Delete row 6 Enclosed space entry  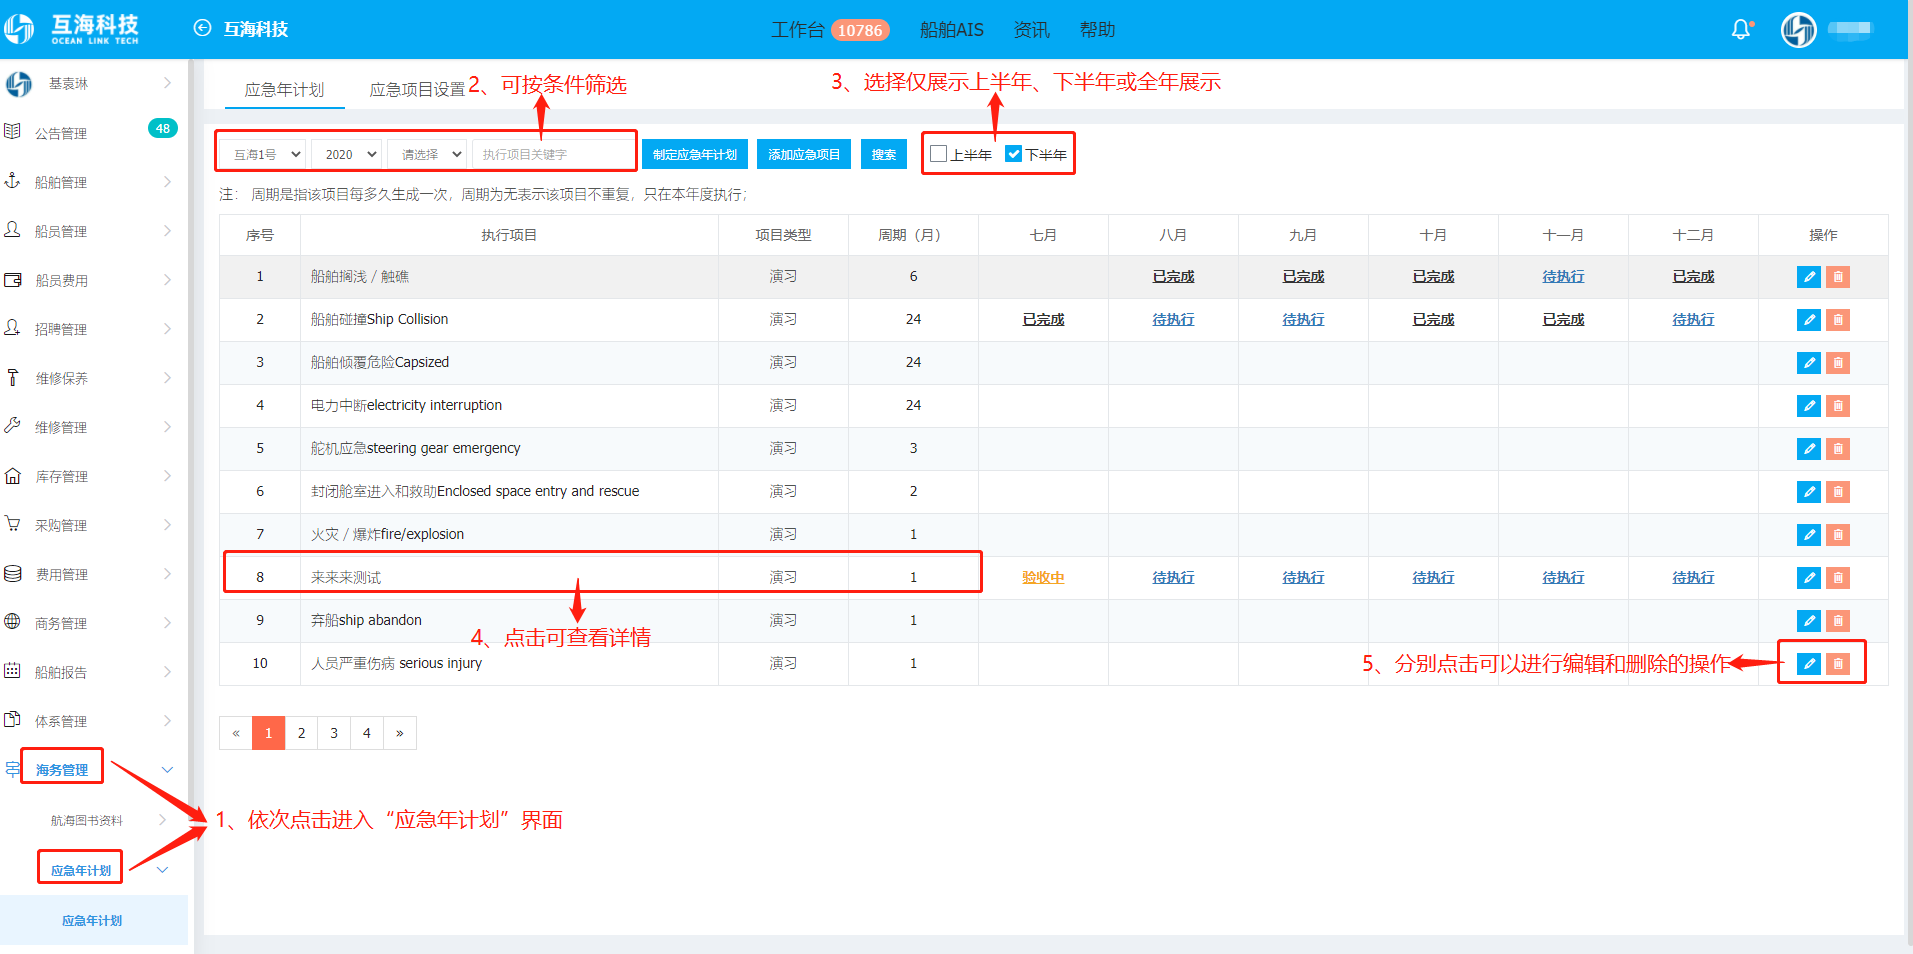[1837, 492]
